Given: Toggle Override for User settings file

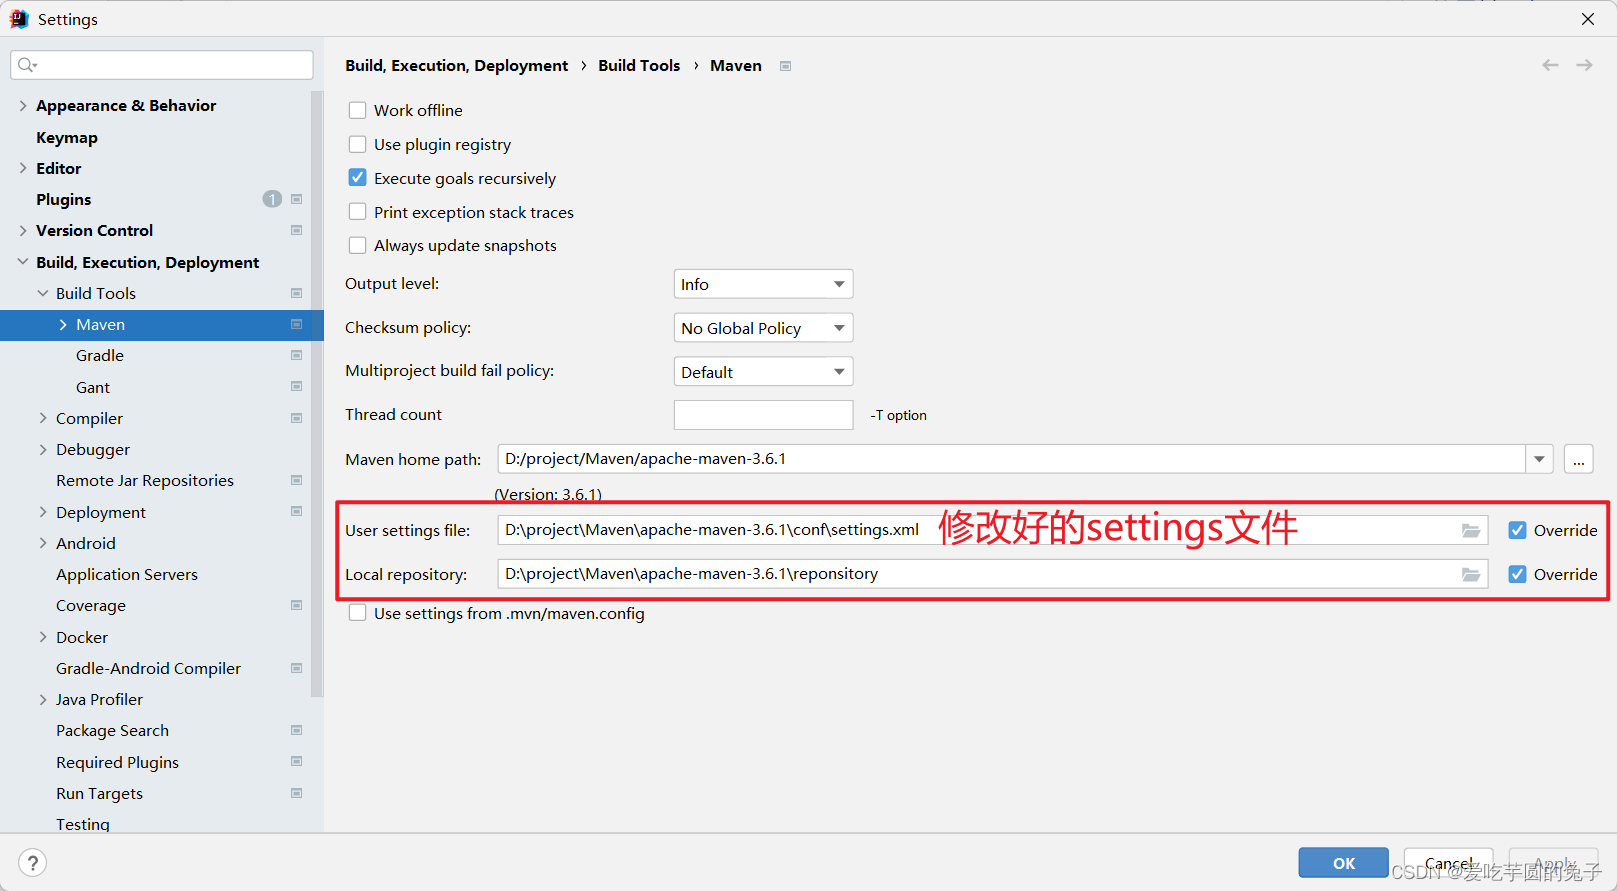Looking at the screenshot, I should click(1517, 530).
